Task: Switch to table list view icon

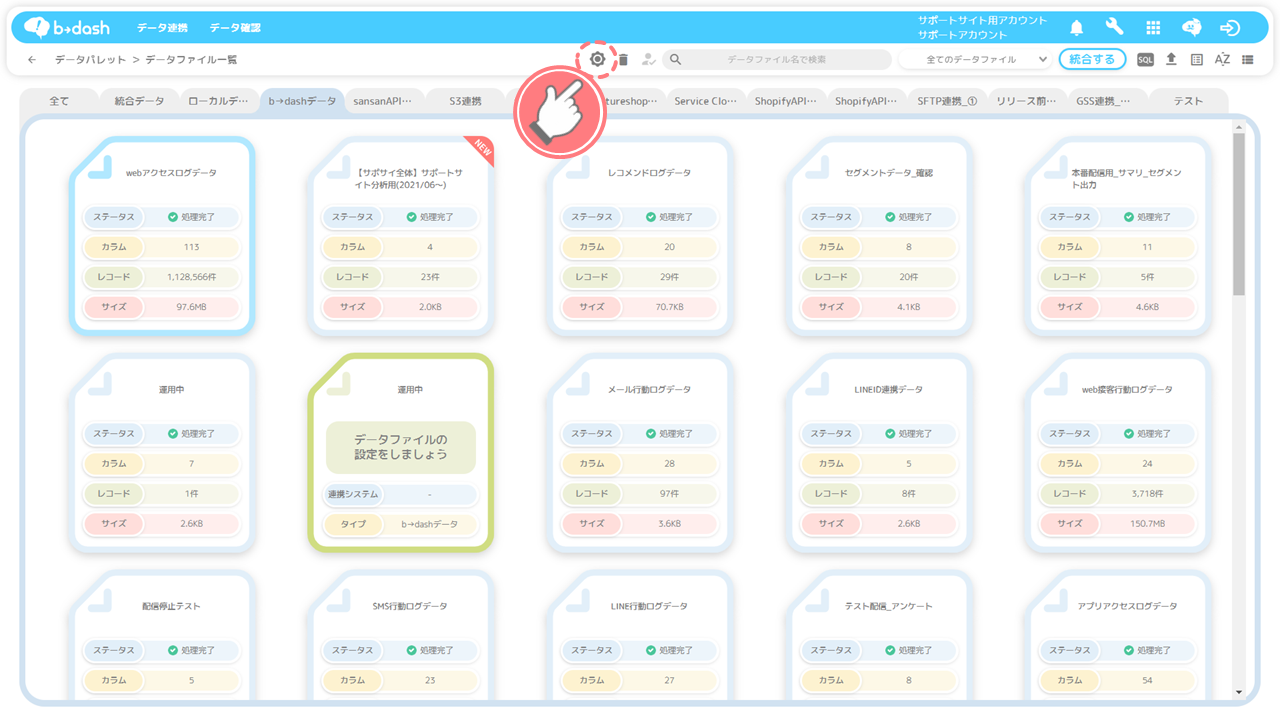Action: coord(1197,60)
